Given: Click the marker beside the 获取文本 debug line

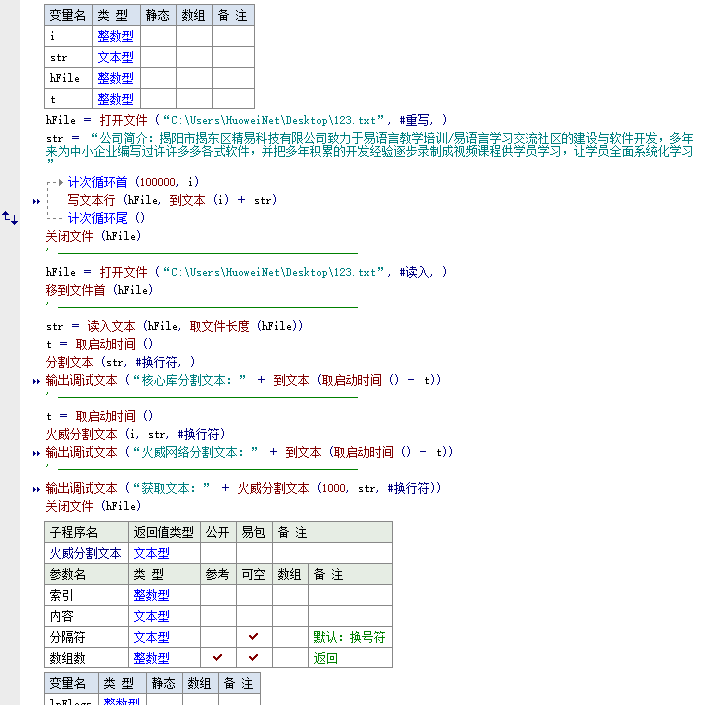Looking at the screenshot, I should (36, 489).
